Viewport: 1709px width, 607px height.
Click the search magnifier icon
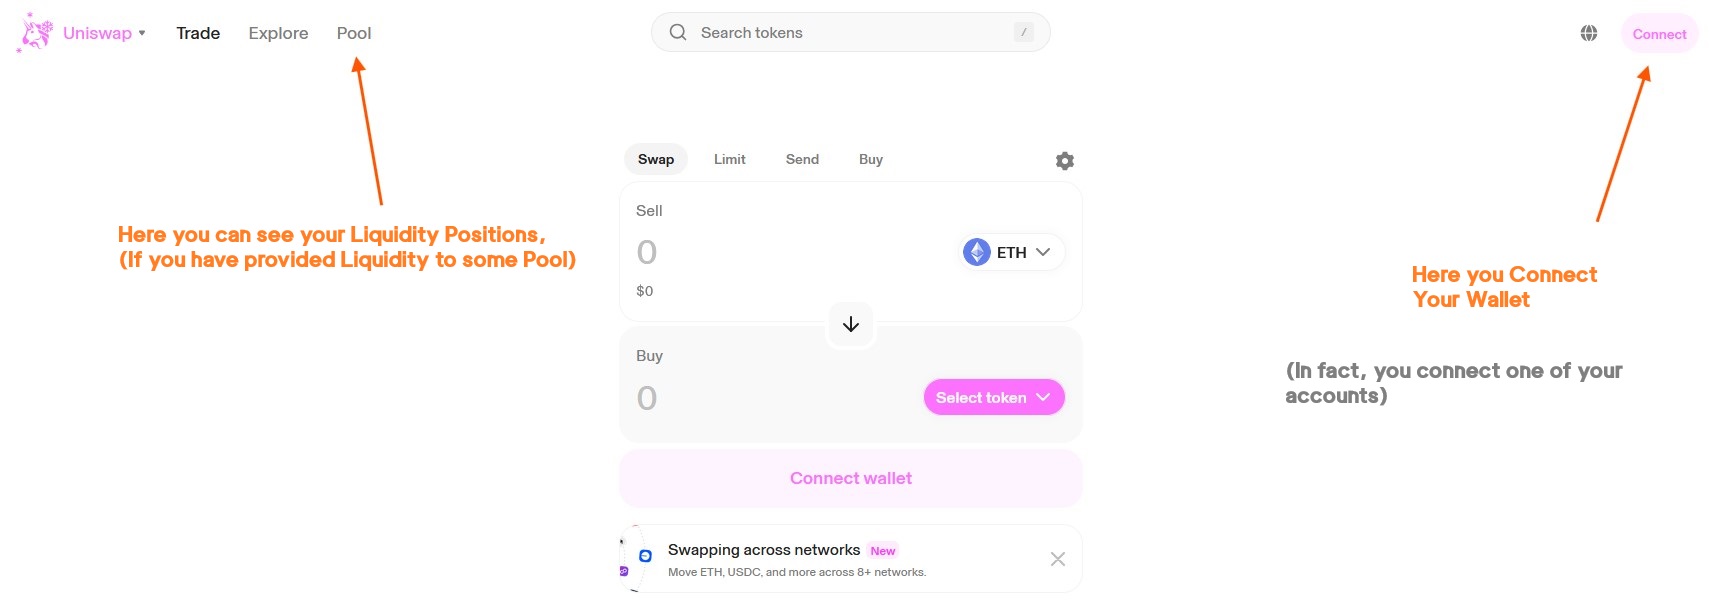678,32
